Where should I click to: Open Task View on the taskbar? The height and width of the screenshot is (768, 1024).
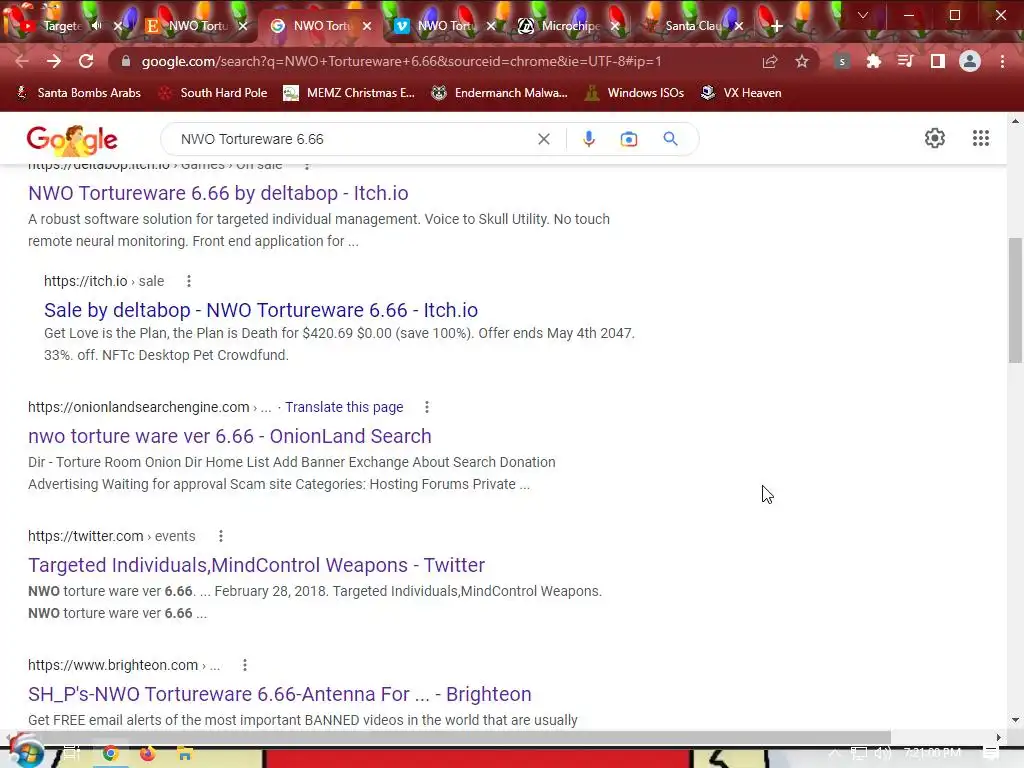point(71,753)
